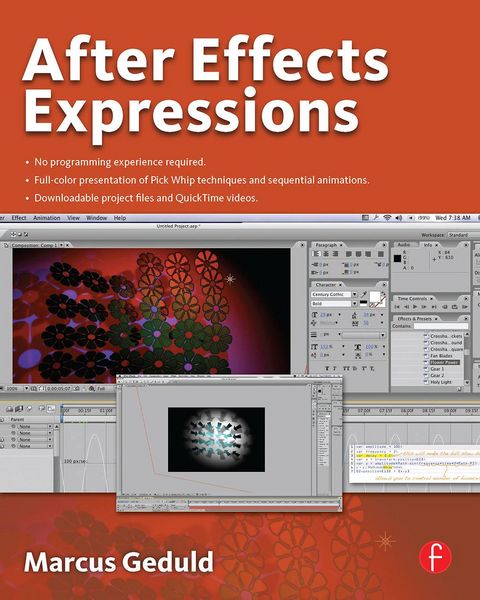
Task: Toggle Subscript text style
Action: click(x=372, y=368)
